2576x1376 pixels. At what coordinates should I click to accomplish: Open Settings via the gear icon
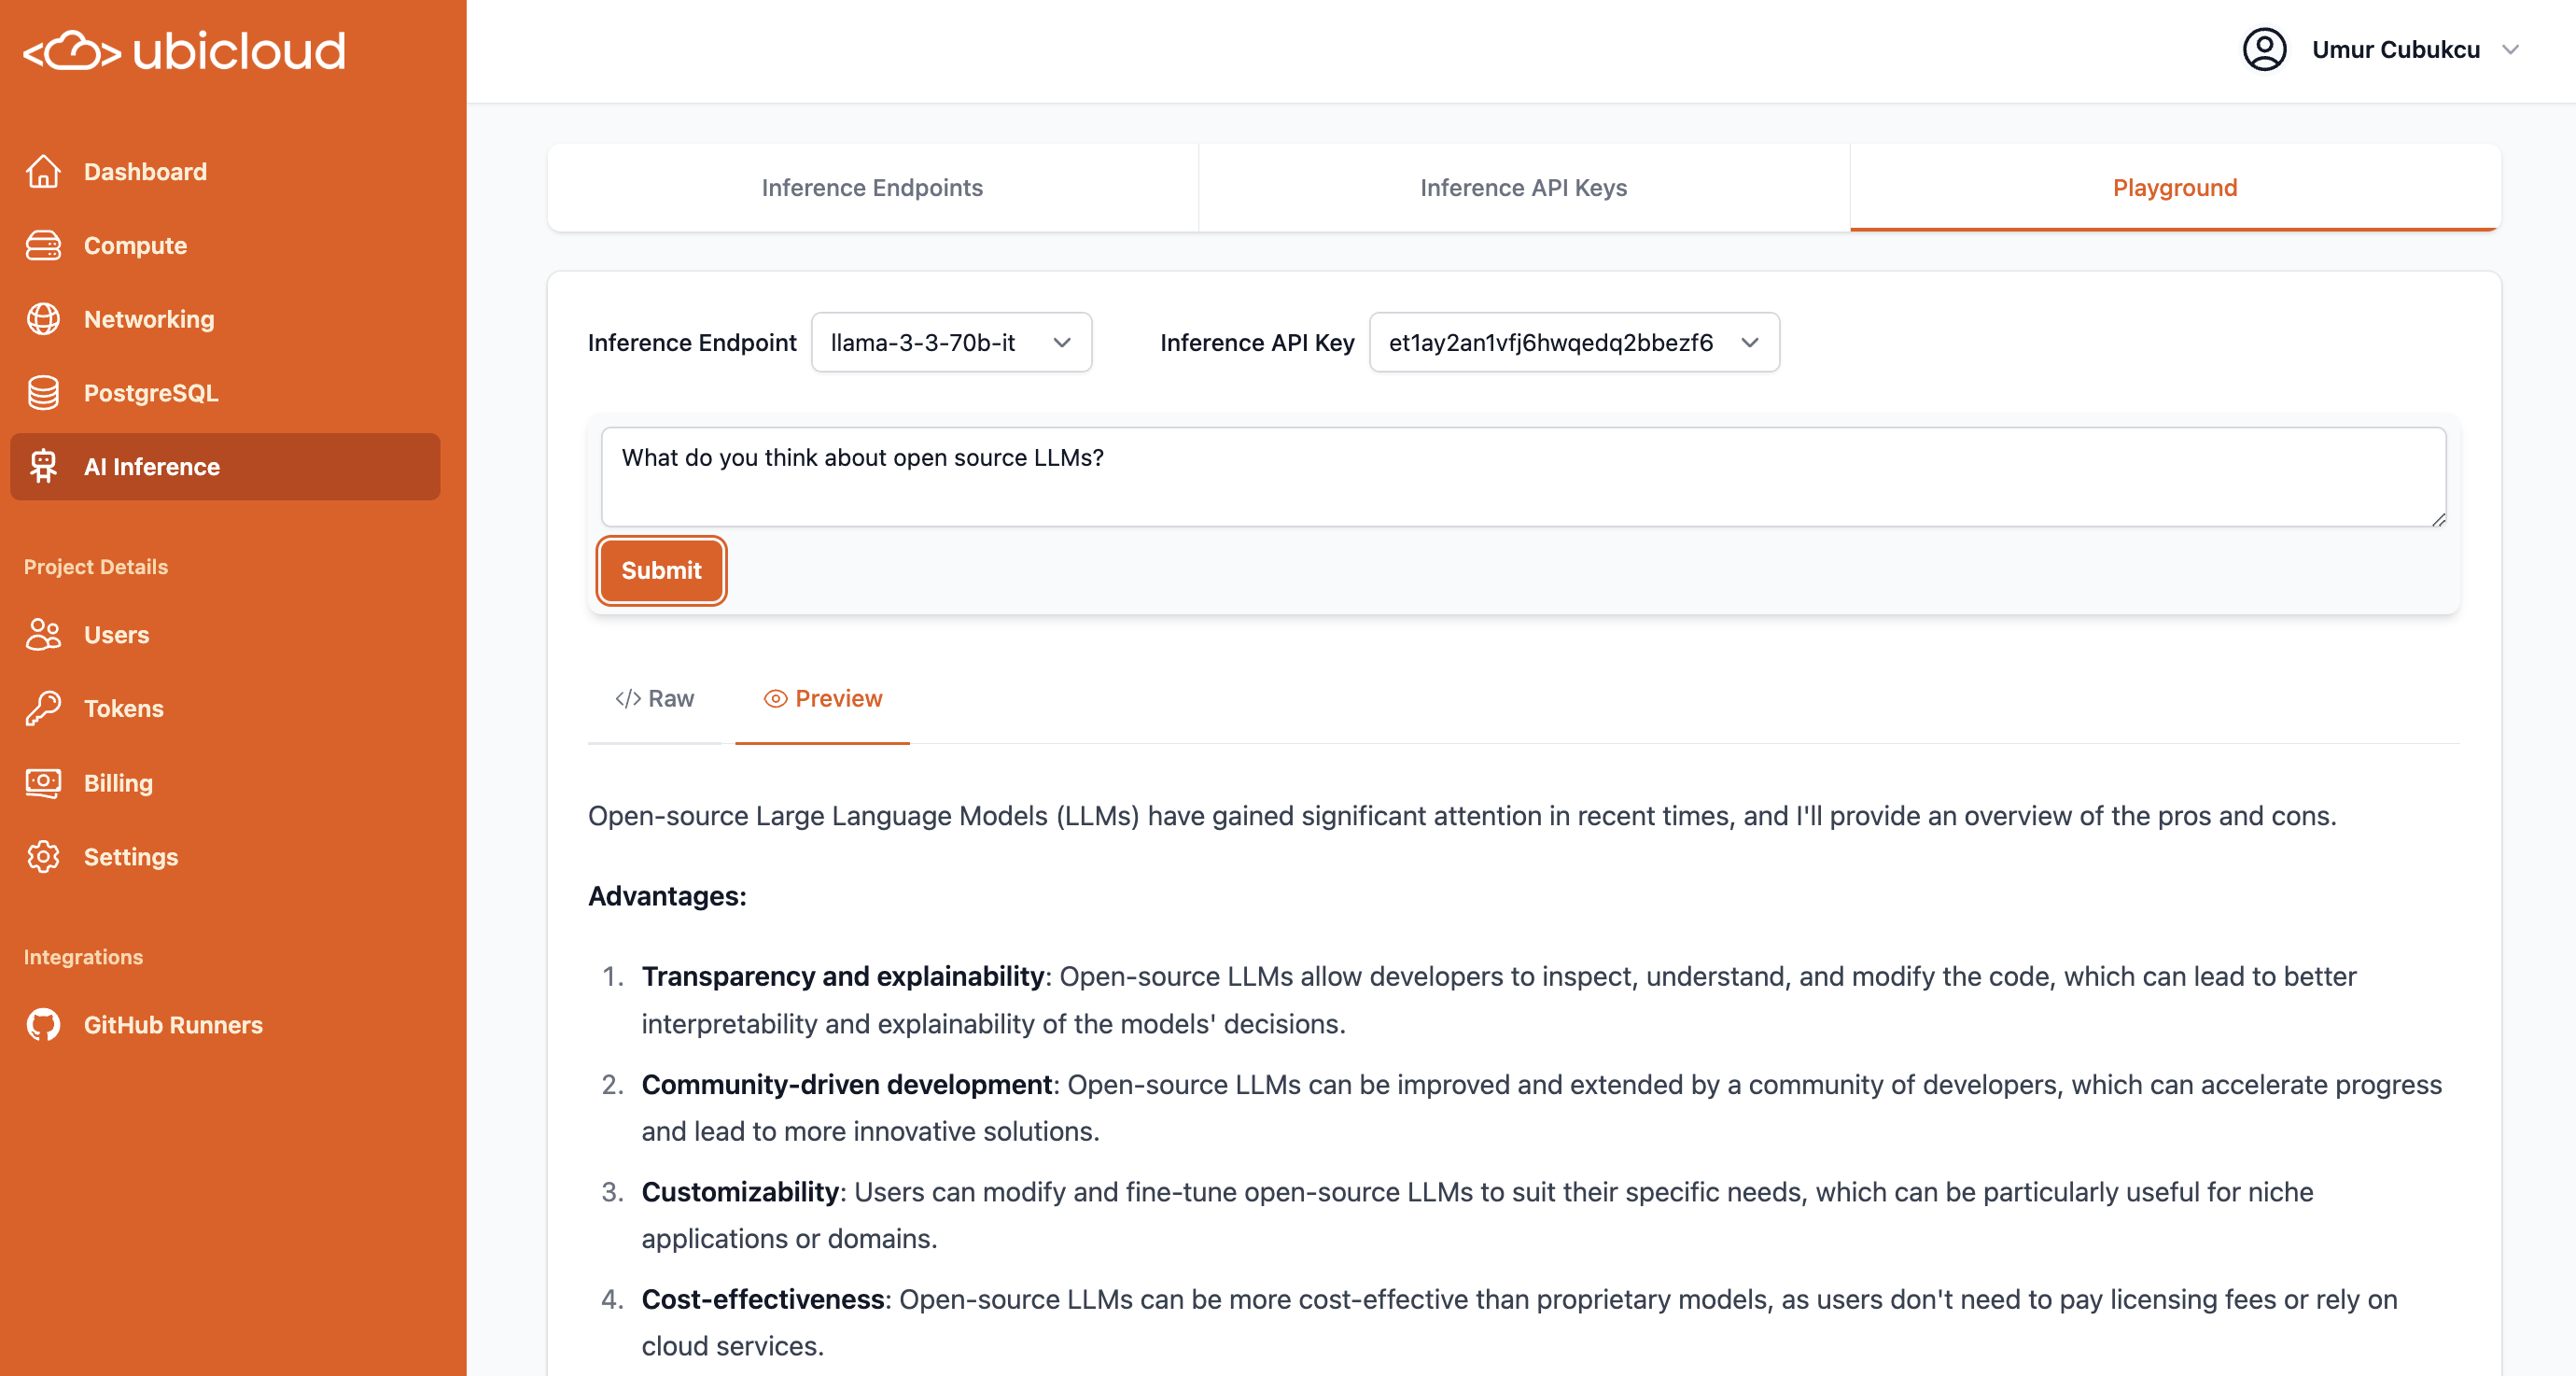[43, 857]
